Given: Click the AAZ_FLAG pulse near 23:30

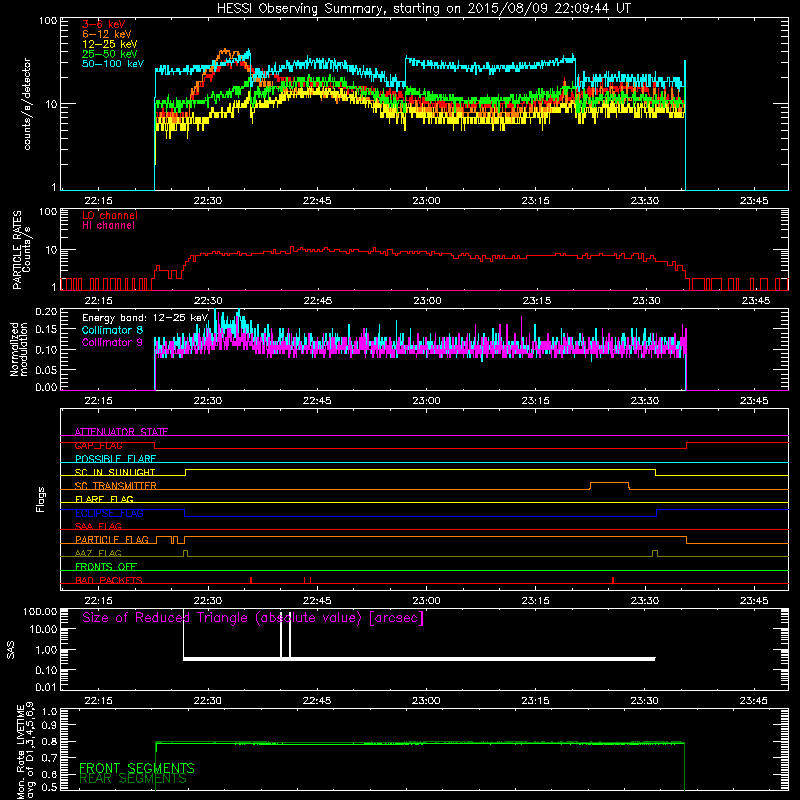Looking at the screenshot, I should click(655, 553).
